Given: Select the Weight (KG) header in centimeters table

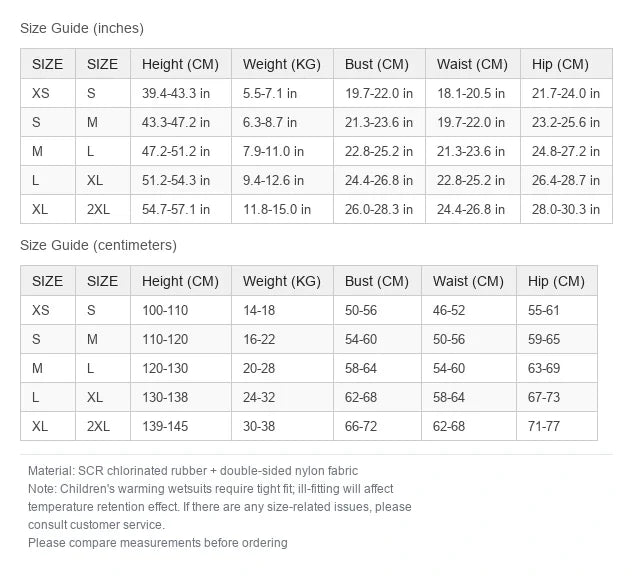Looking at the screenshot, I should 282,281.
